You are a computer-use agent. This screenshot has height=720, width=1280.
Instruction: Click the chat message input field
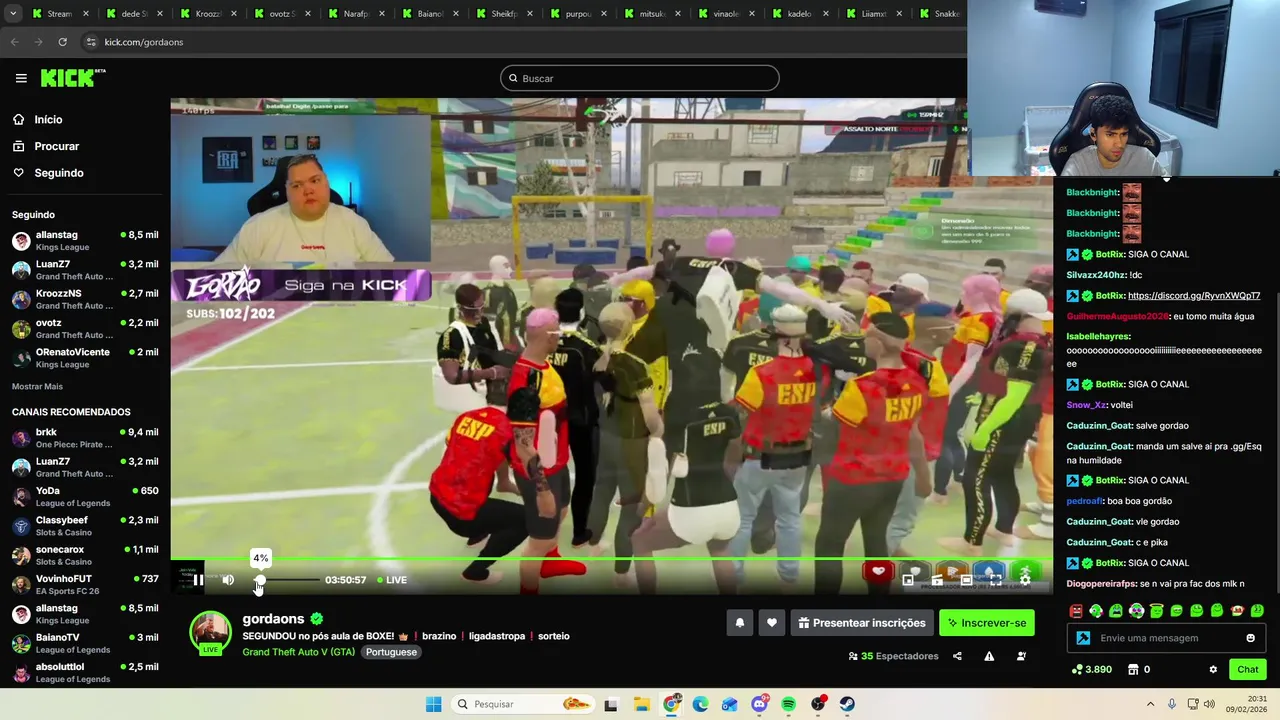point(1168,638)
